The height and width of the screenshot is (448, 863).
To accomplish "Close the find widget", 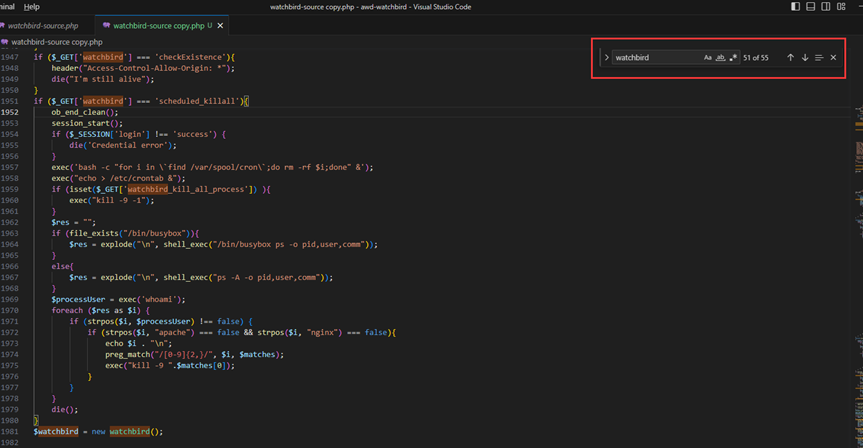I will tap(833, 58).
